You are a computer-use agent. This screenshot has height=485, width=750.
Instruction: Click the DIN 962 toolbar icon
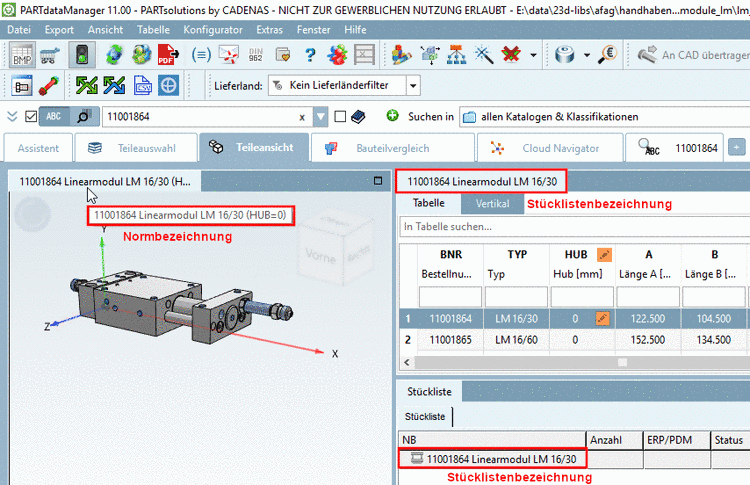tap(256, 55)
